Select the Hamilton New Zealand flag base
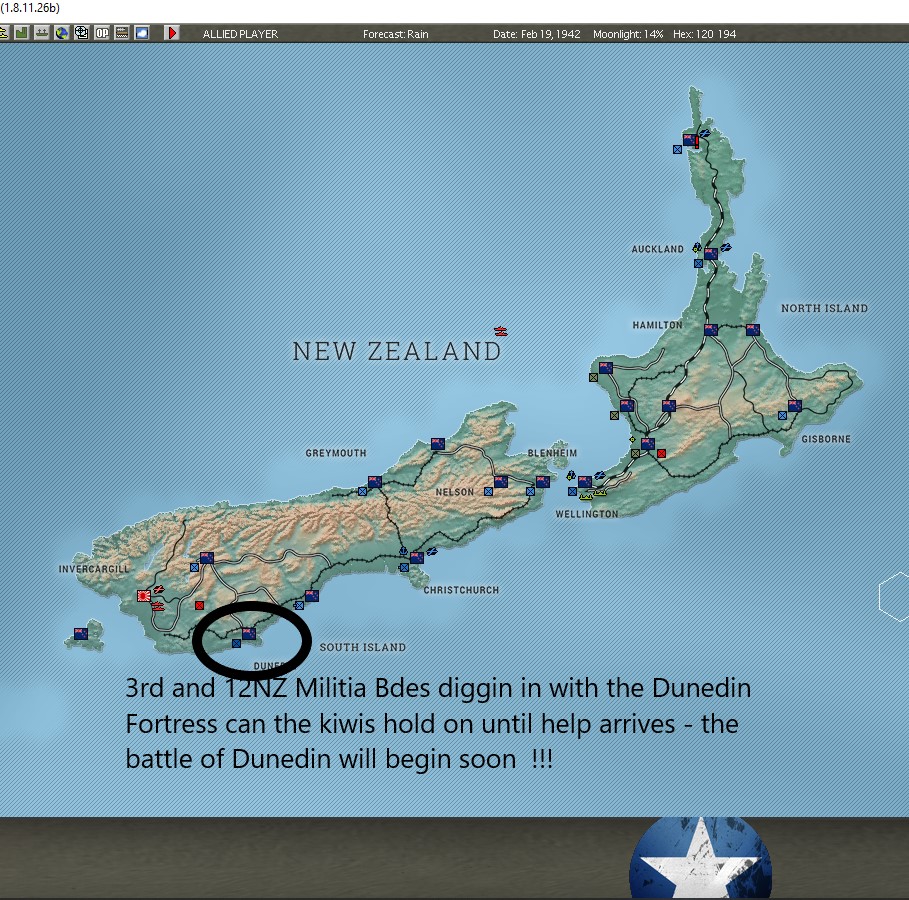 pos(711,330)
